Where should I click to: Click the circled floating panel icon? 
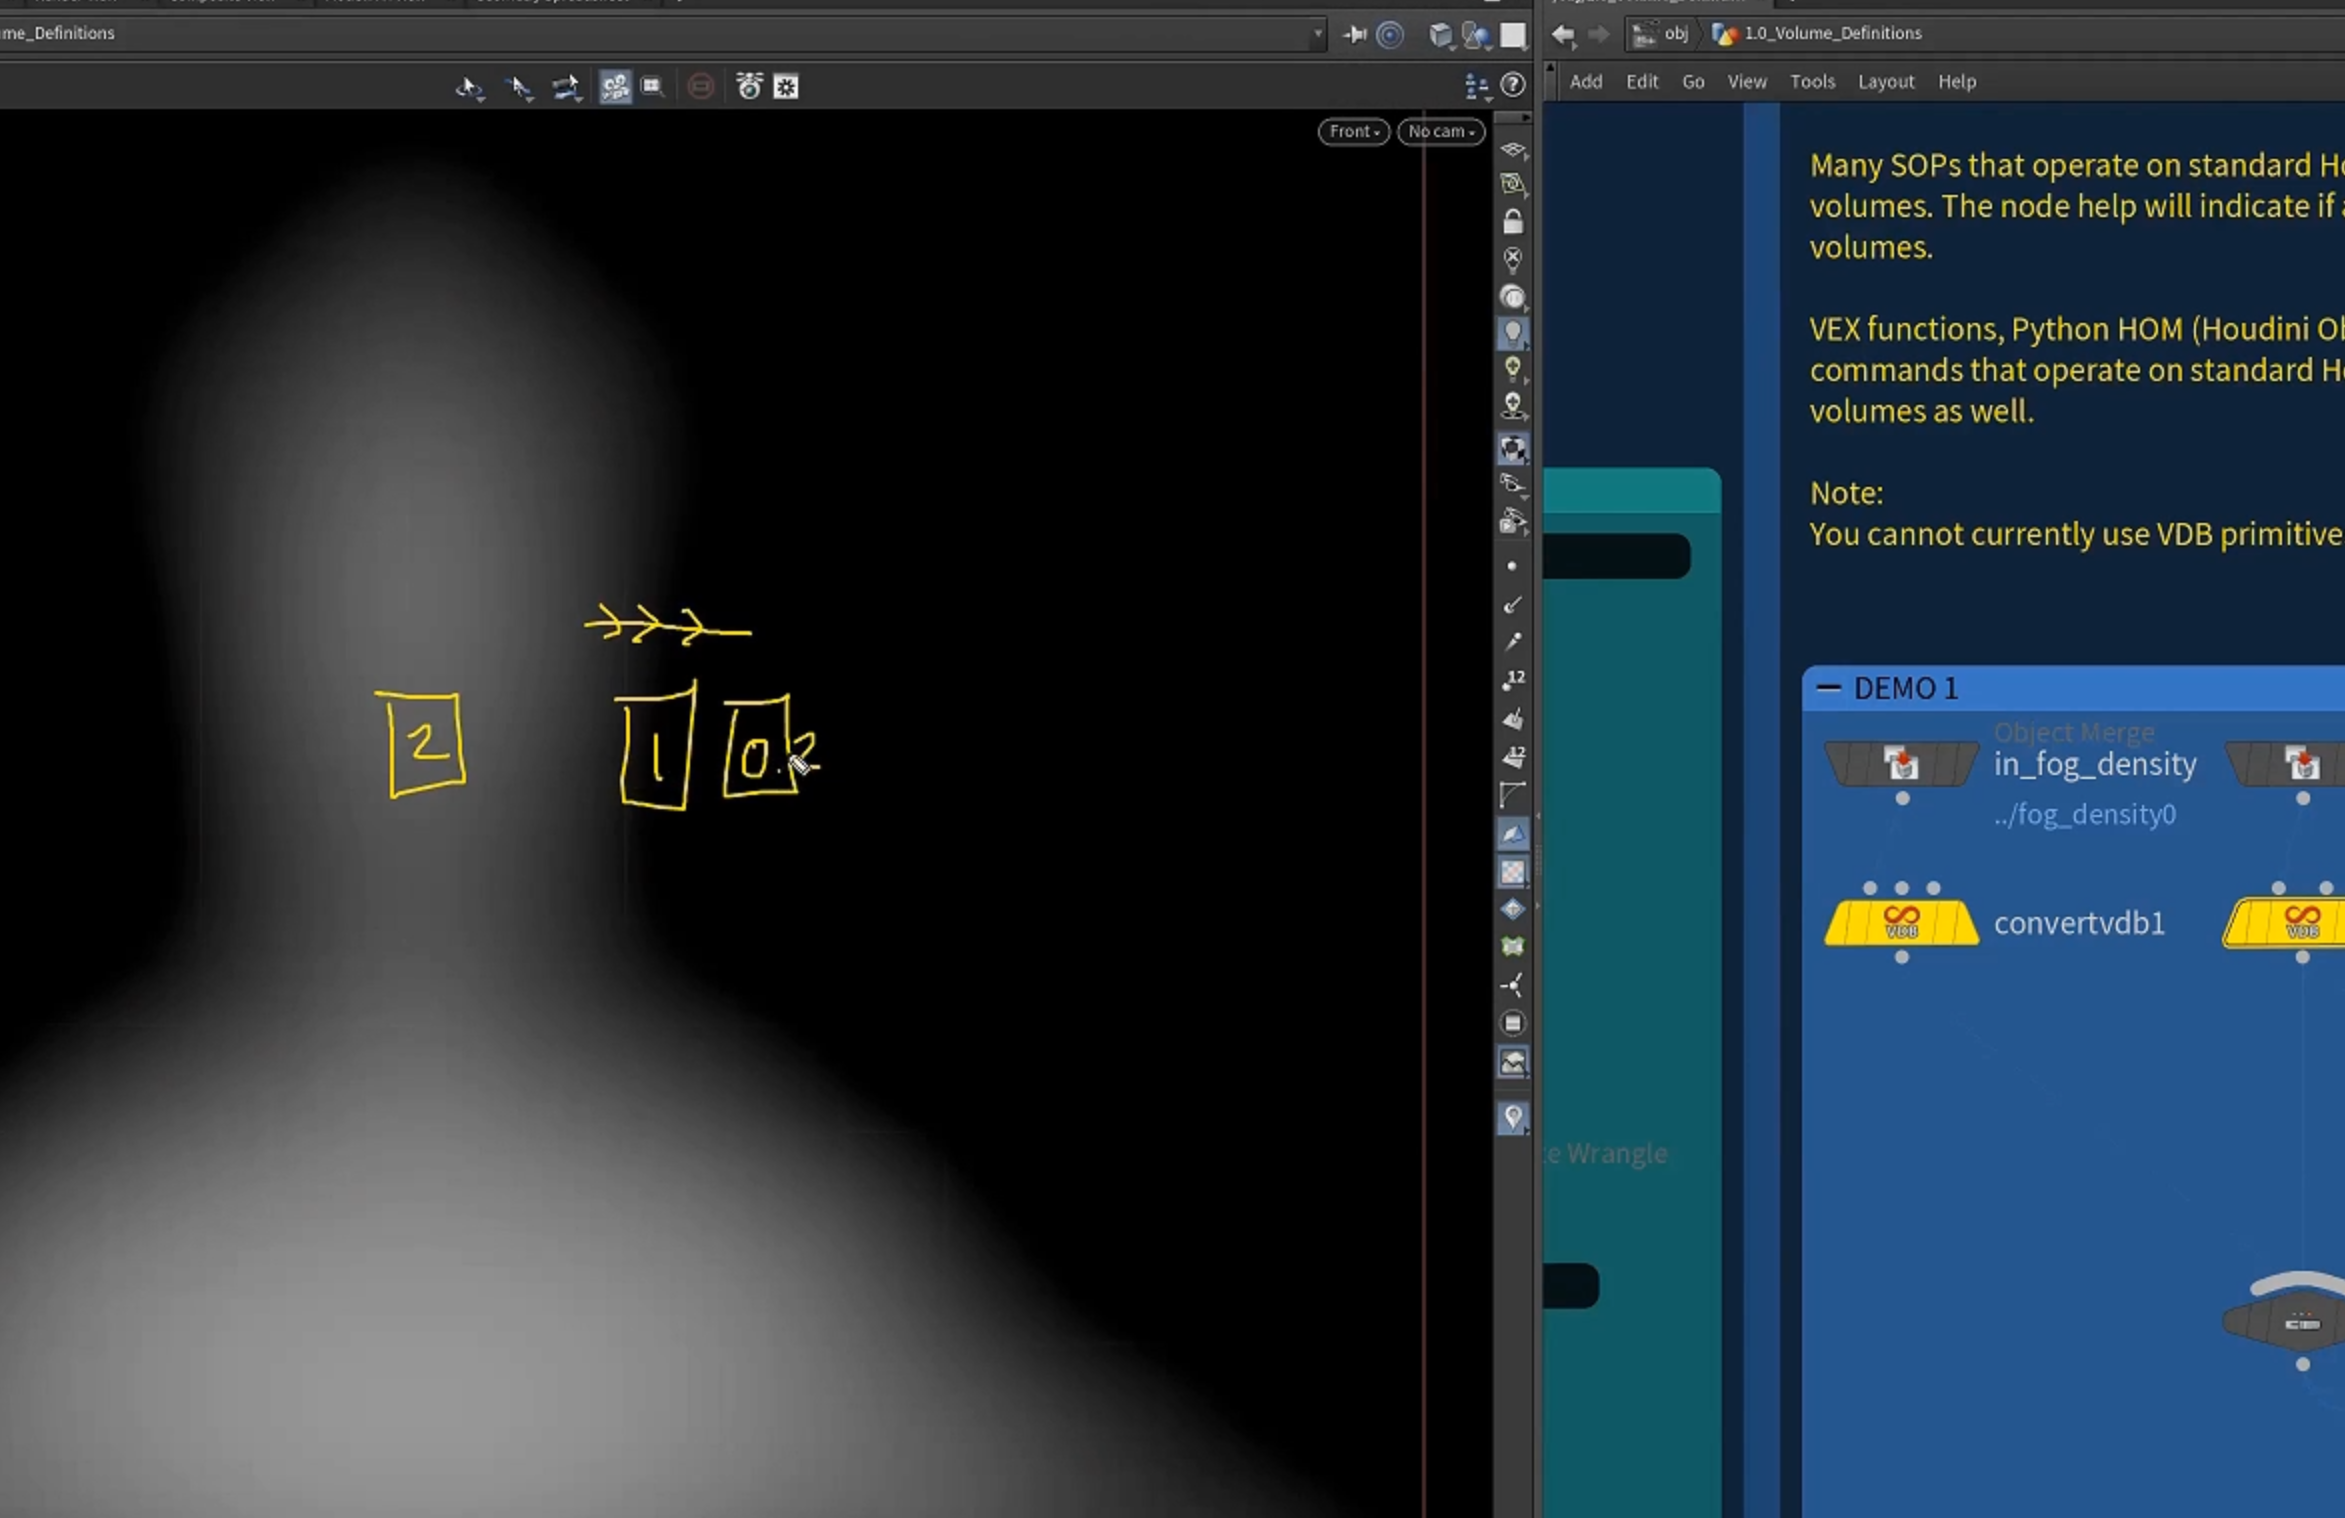(x=1513, y=1023)
